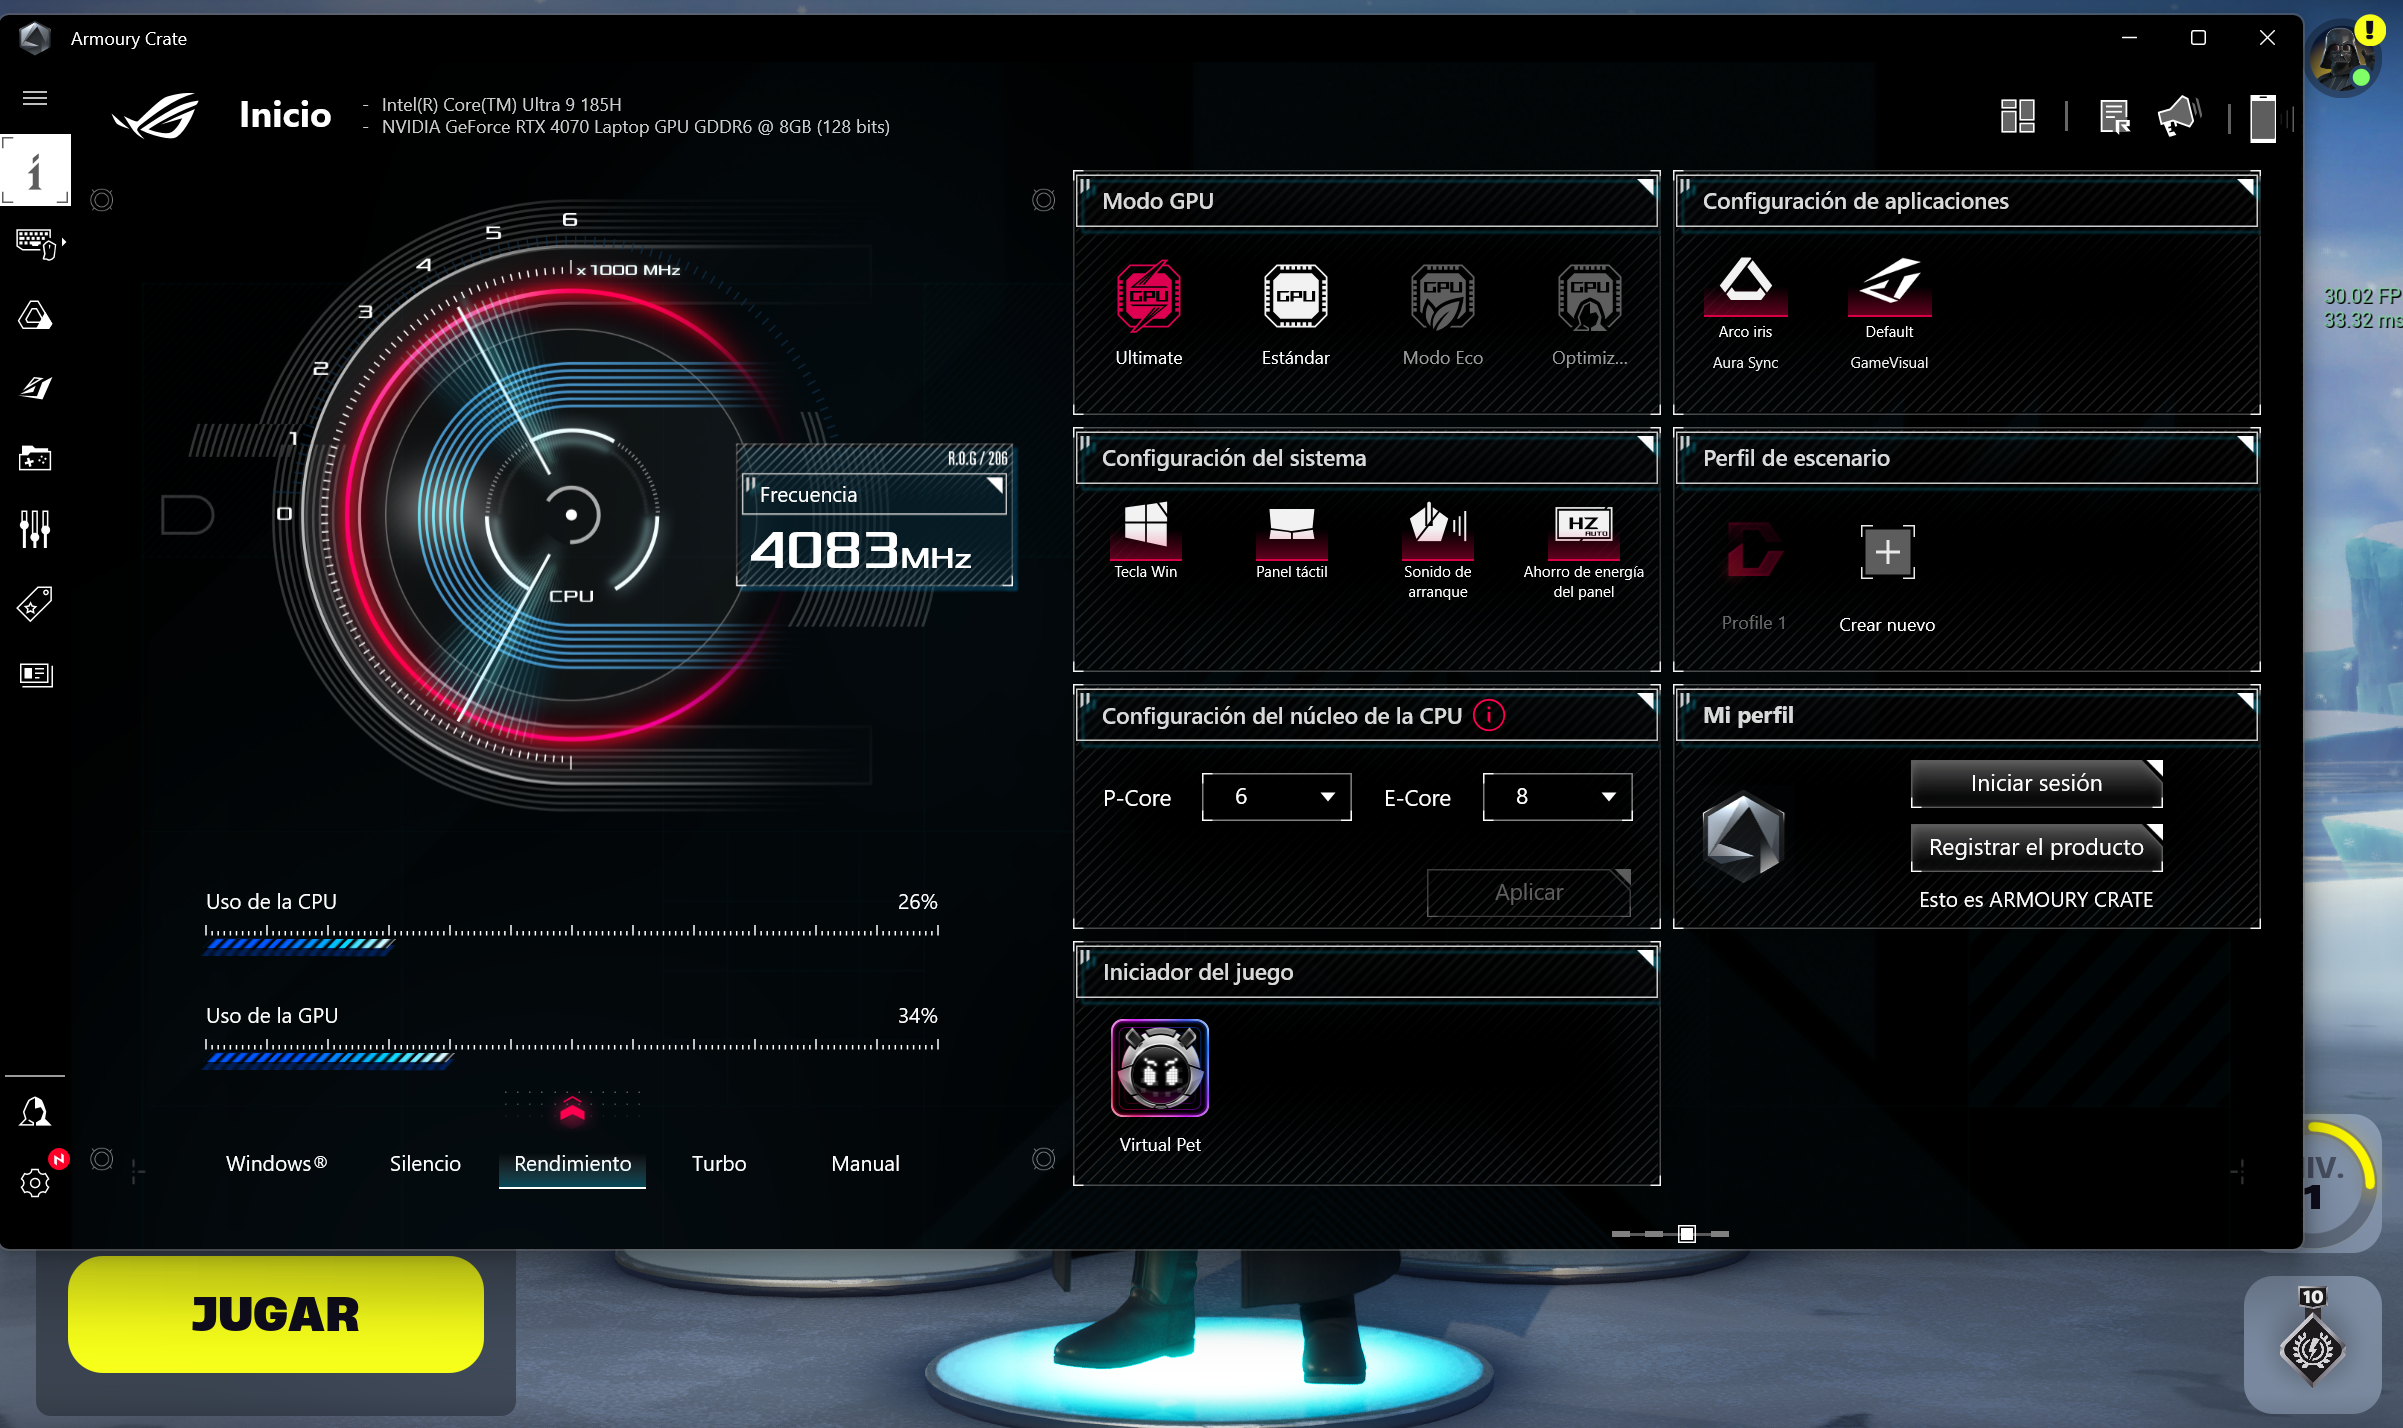The width and height of the screenshot is (2403, 1428).
Task: Open the E-Core count dropdown
Action: pos(1557,797)
